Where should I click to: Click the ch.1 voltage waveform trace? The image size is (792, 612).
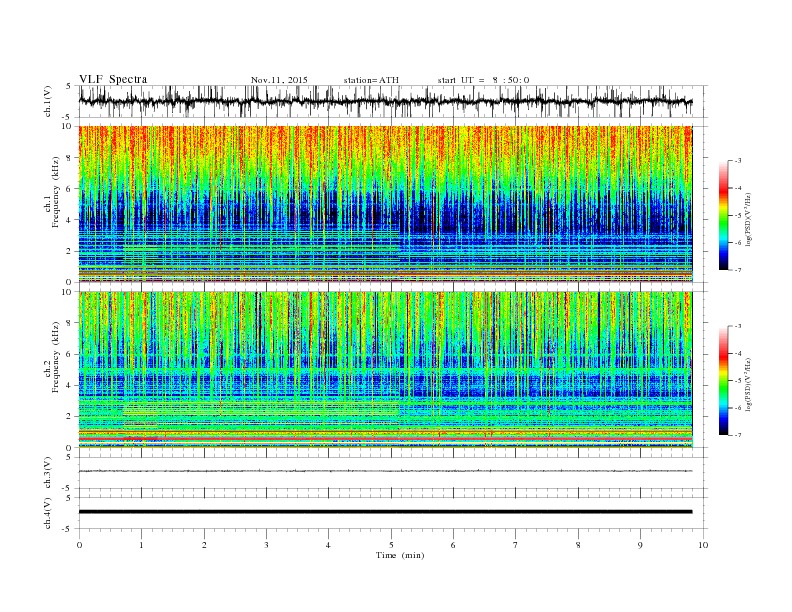(x=385, y=101)
